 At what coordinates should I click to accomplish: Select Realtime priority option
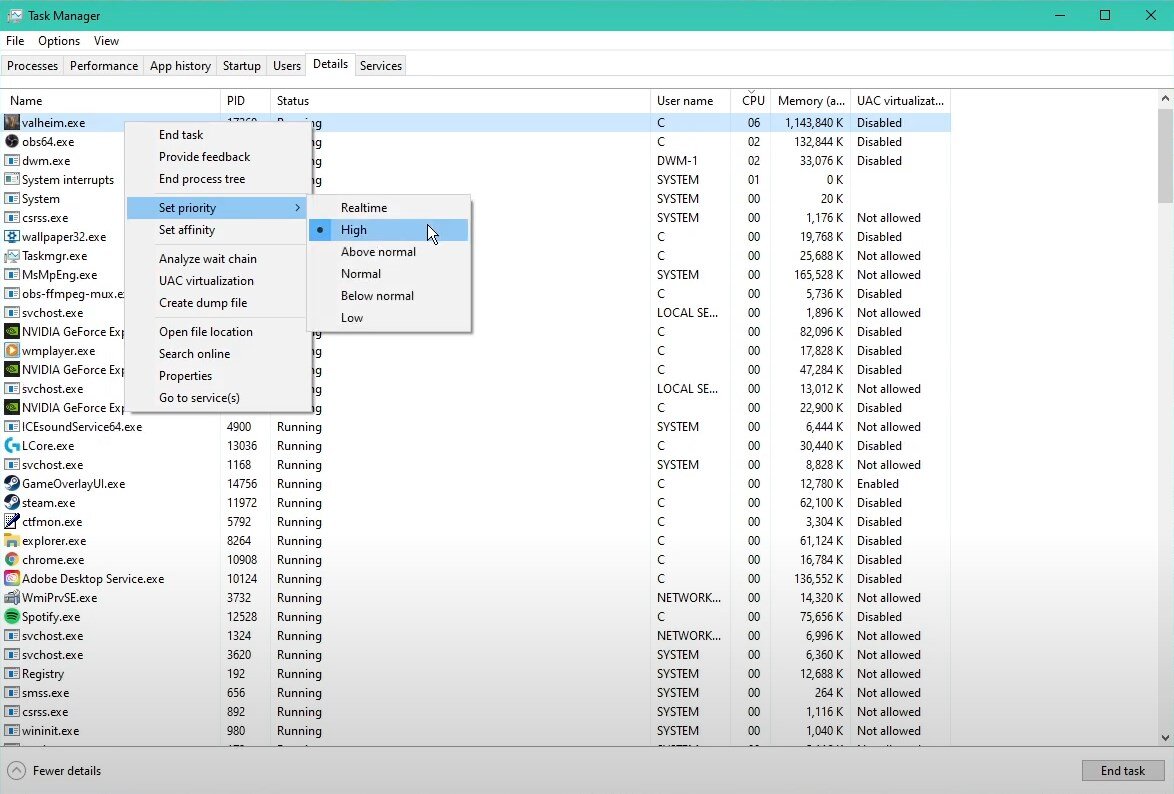pos(364,208)
